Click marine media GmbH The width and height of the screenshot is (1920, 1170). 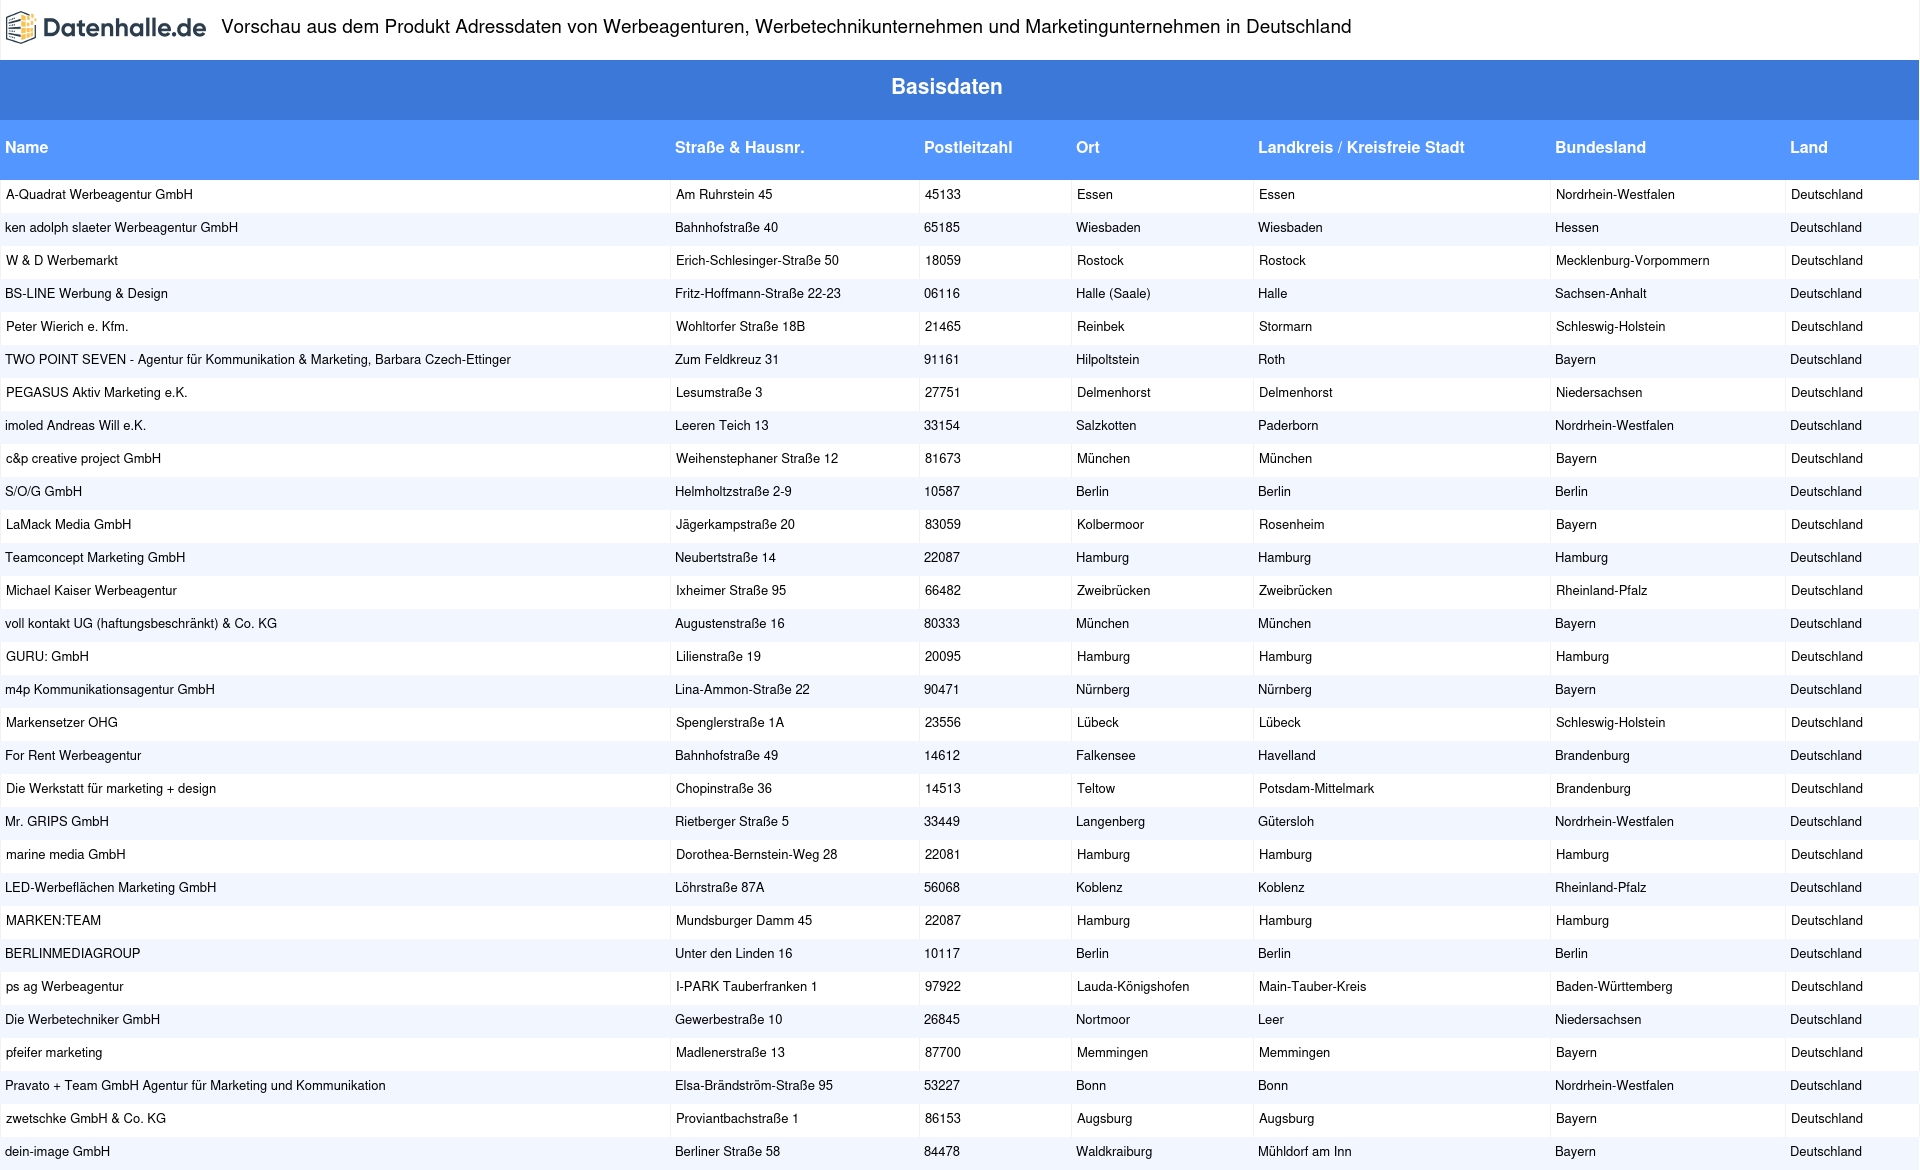tap(66, 855)
